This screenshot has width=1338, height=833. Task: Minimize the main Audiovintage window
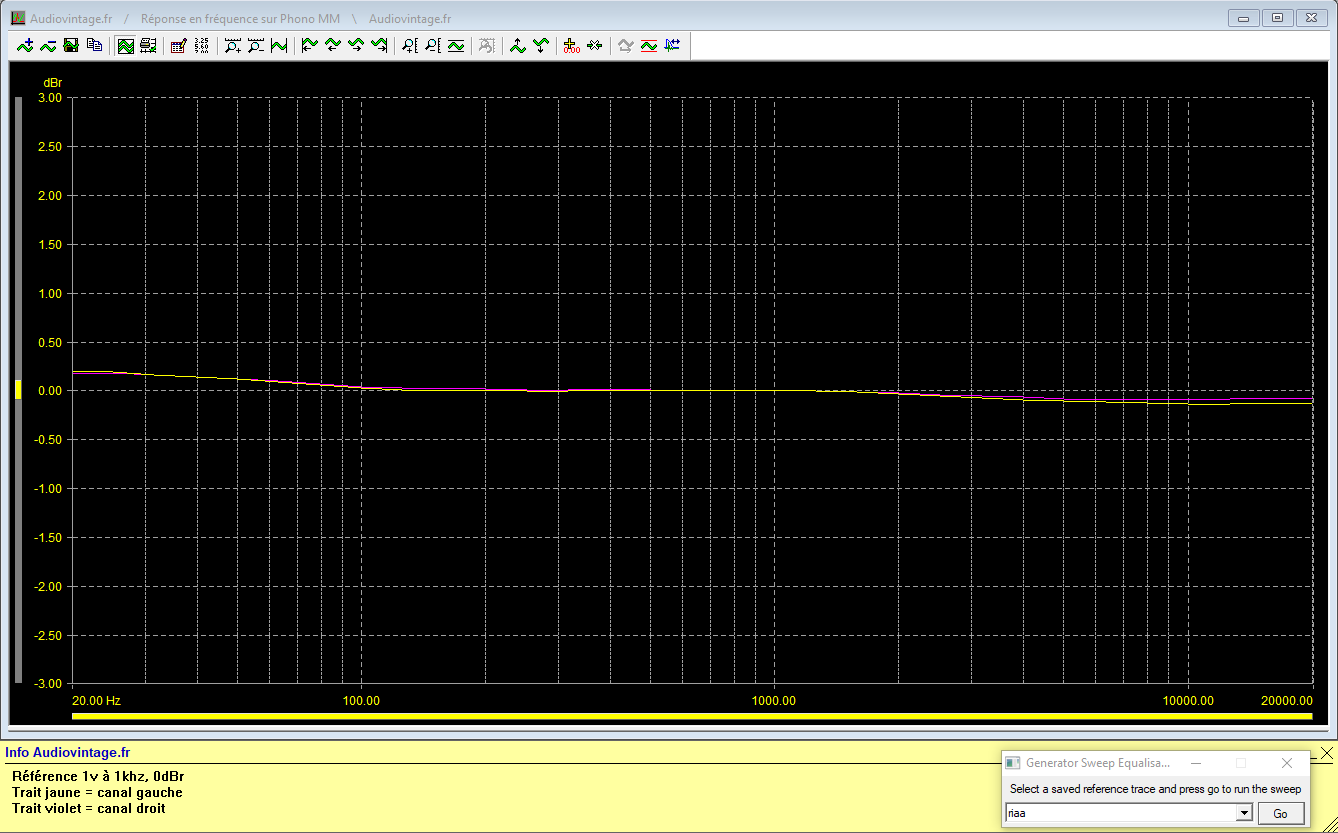1244,18
